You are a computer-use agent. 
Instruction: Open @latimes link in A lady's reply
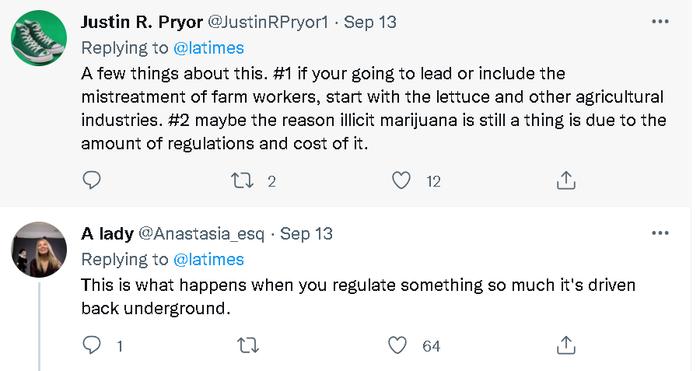point(208,259)
